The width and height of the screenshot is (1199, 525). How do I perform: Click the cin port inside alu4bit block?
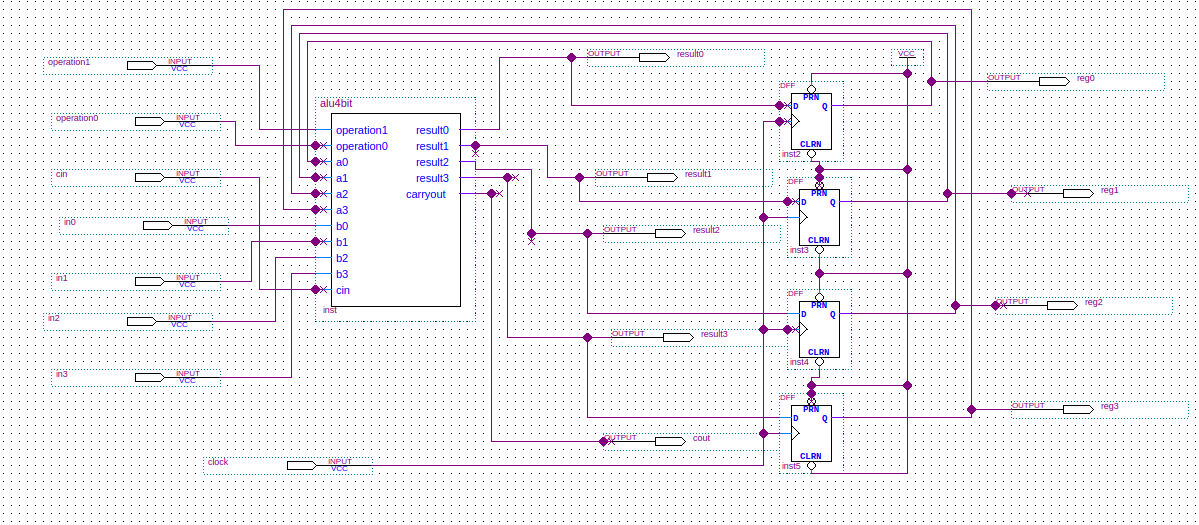pyautogui.click(x=343, y=290)
